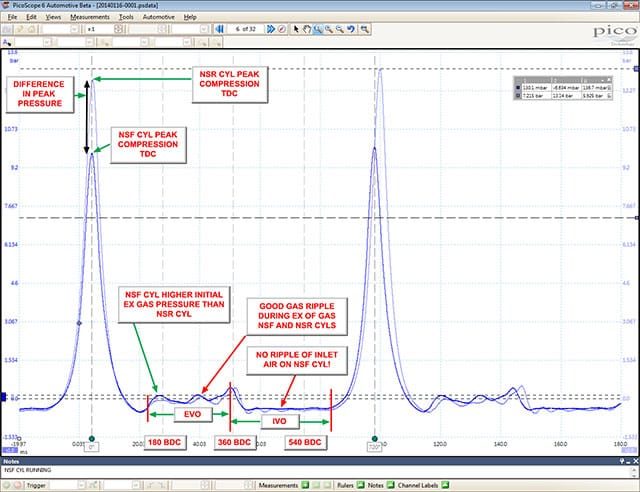Go to the previous waveform buffer
Screen dimensions: 640x492
[x=220, y=29]
